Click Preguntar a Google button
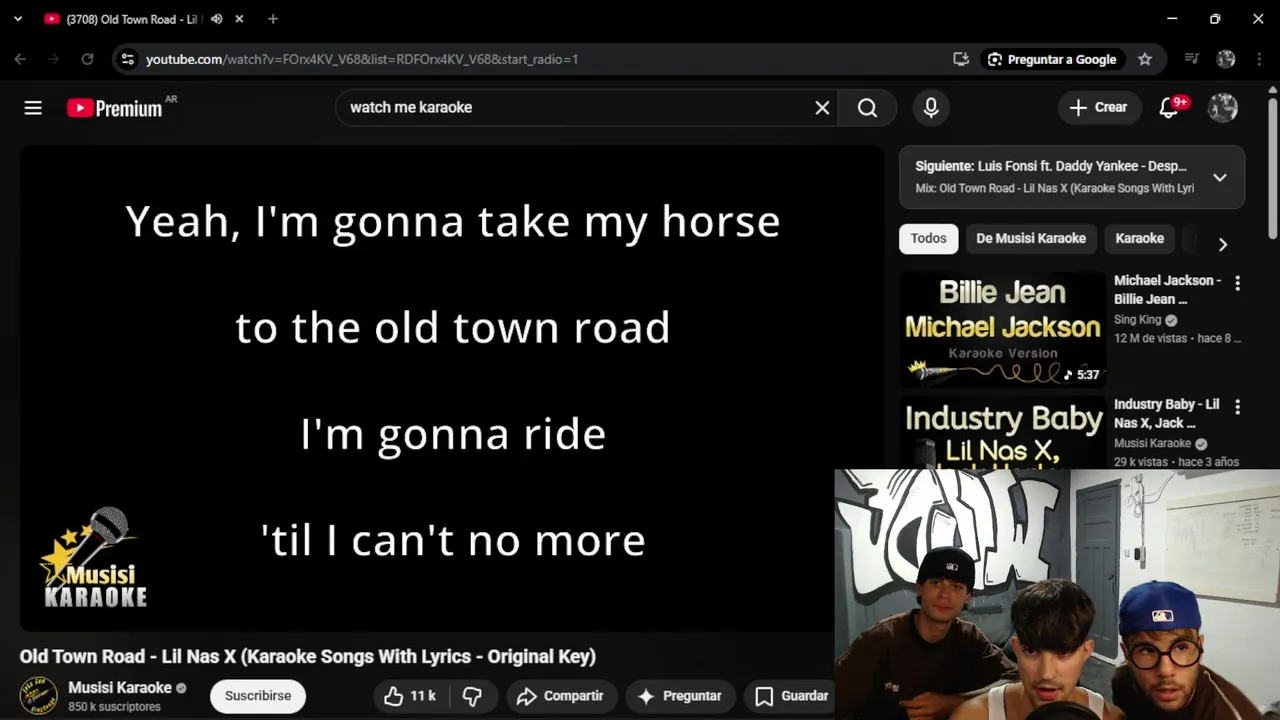The width and height of the screenshot is (1280, 720). (1051, 59)
